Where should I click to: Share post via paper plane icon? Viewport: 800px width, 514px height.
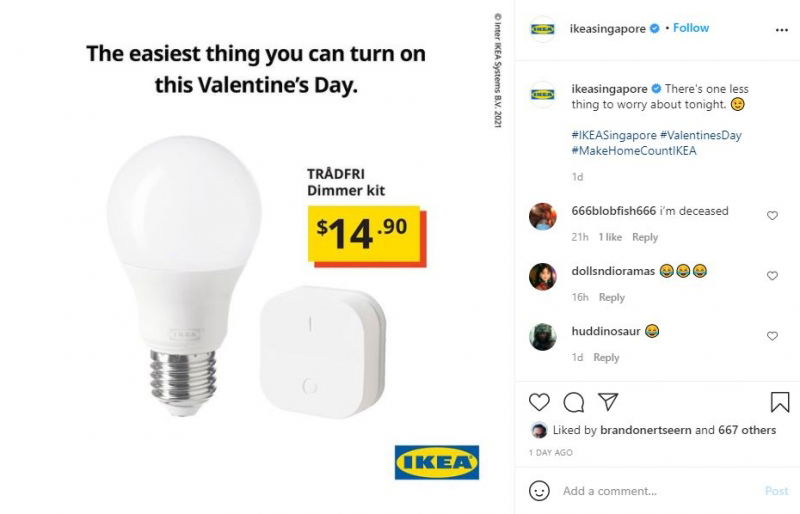608,402
